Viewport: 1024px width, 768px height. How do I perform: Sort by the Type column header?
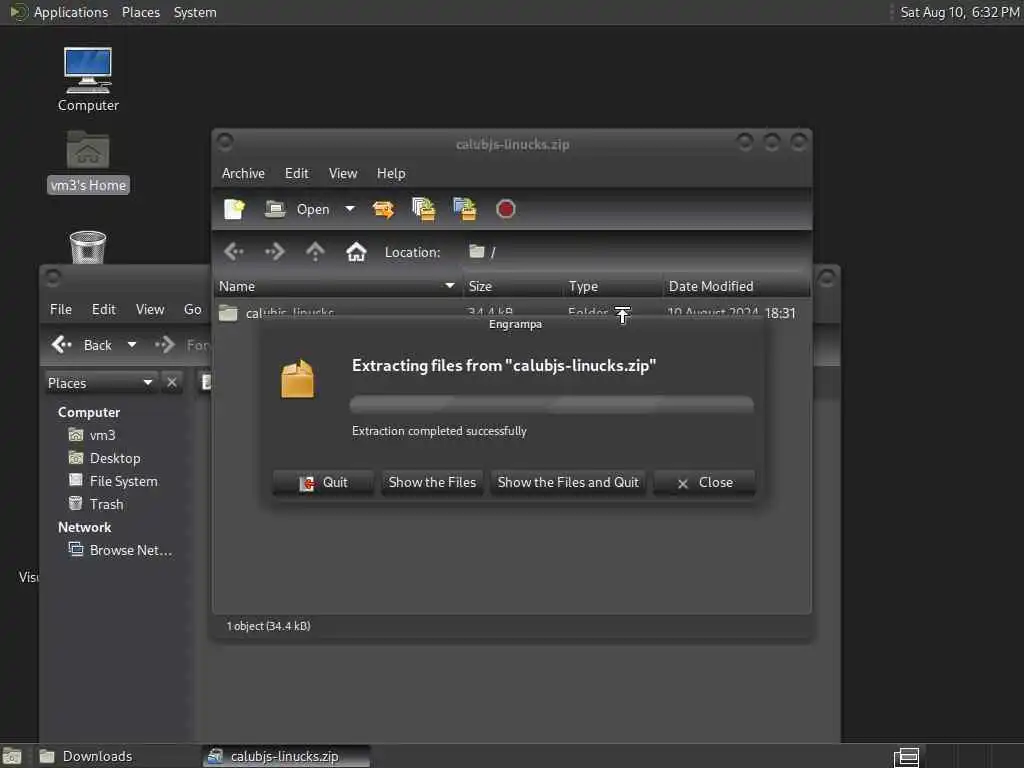point(613,286)
